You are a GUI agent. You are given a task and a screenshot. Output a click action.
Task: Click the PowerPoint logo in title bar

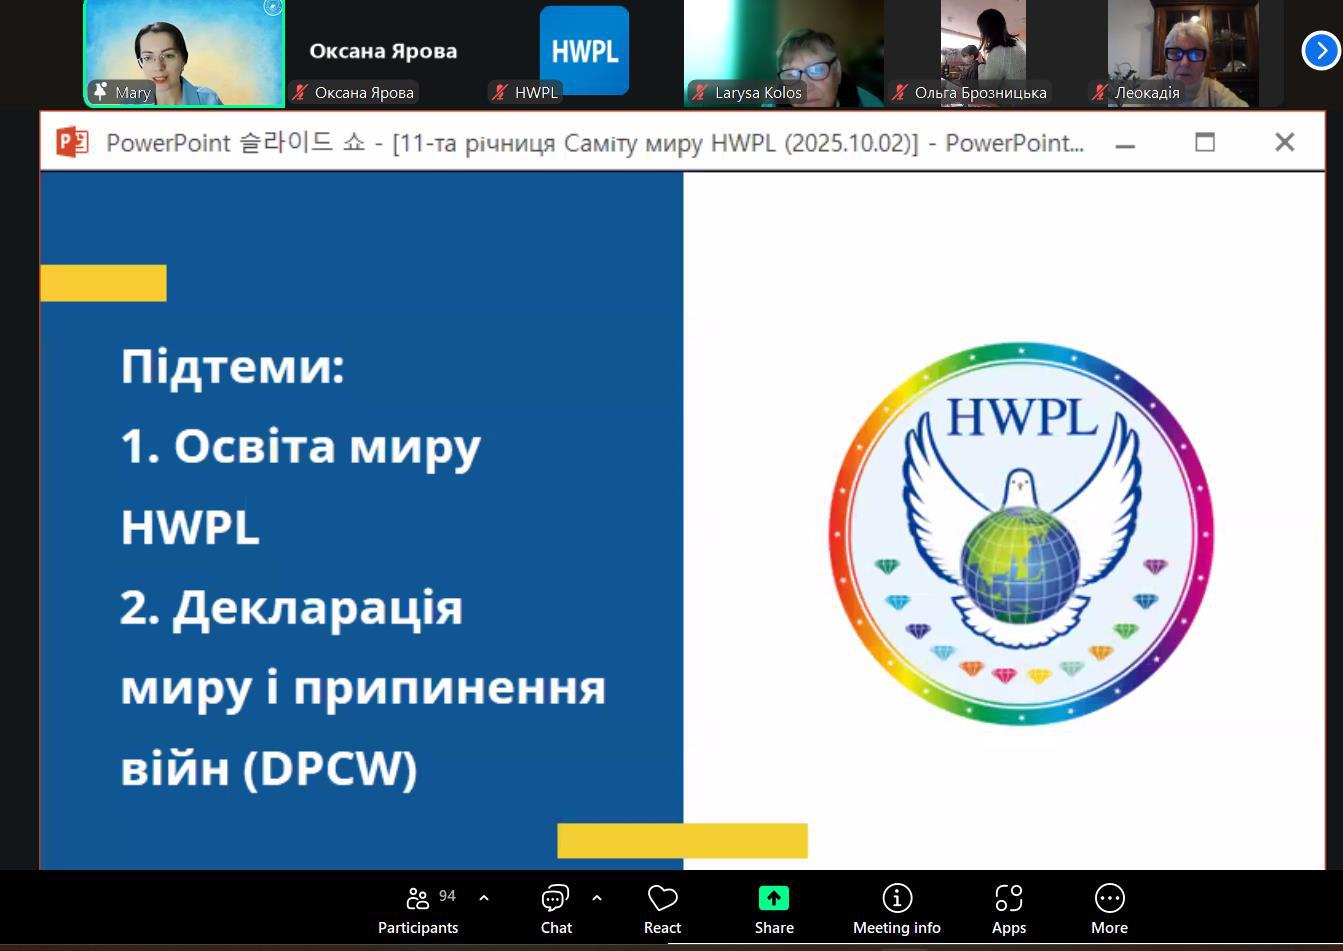(72, 143)
